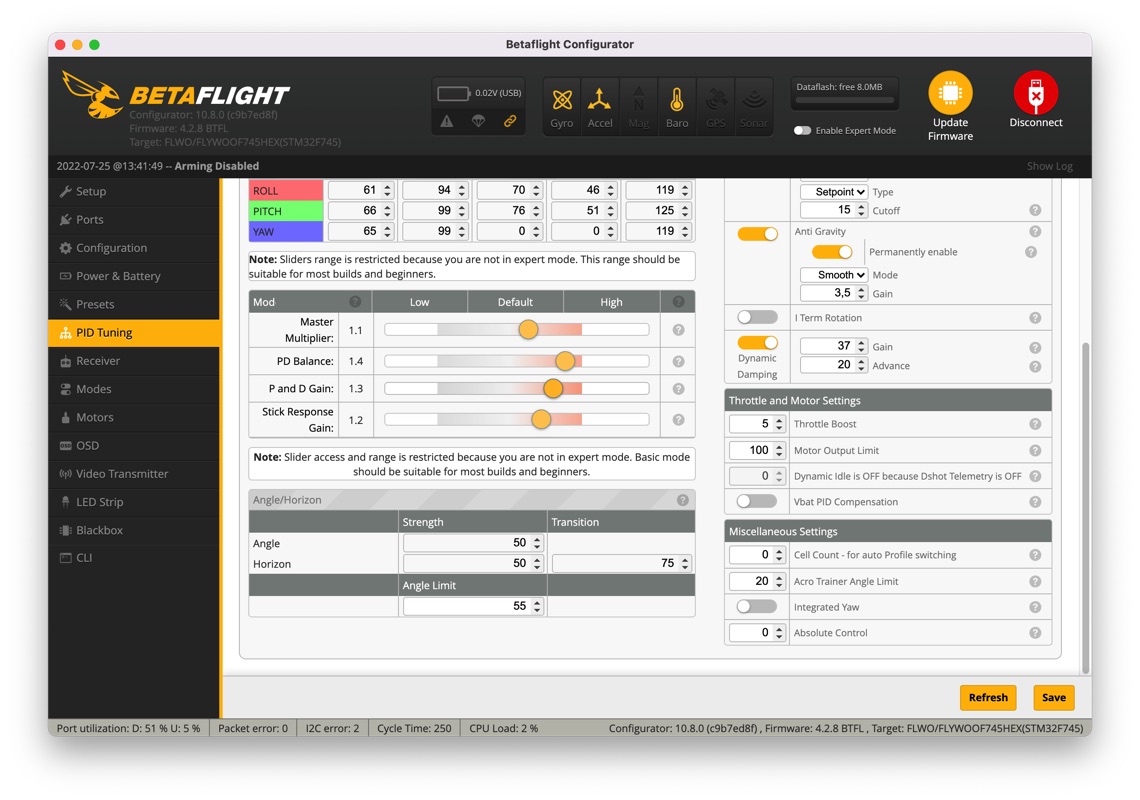Open the OSD tab
1140x800 pixels.
tap(134, 445)
